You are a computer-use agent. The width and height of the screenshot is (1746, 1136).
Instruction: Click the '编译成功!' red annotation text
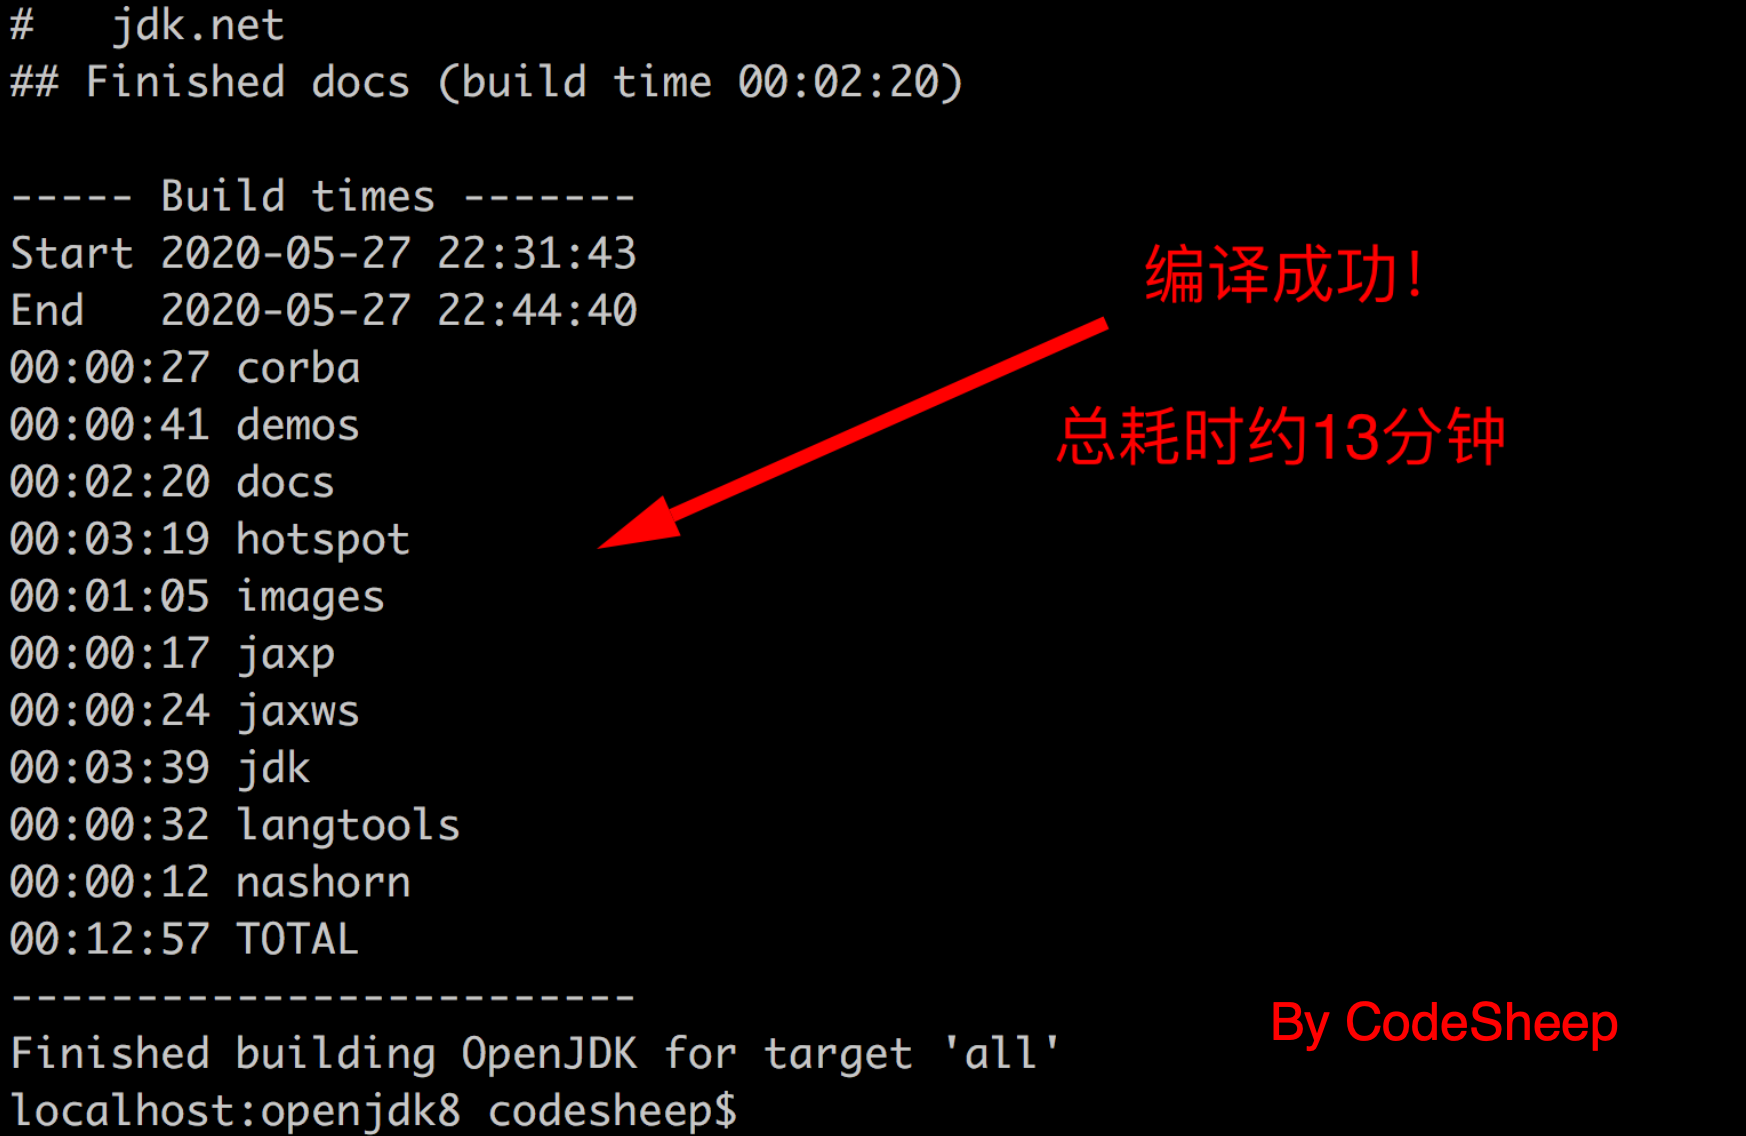pyautogui.click(x=1285, y=275)
